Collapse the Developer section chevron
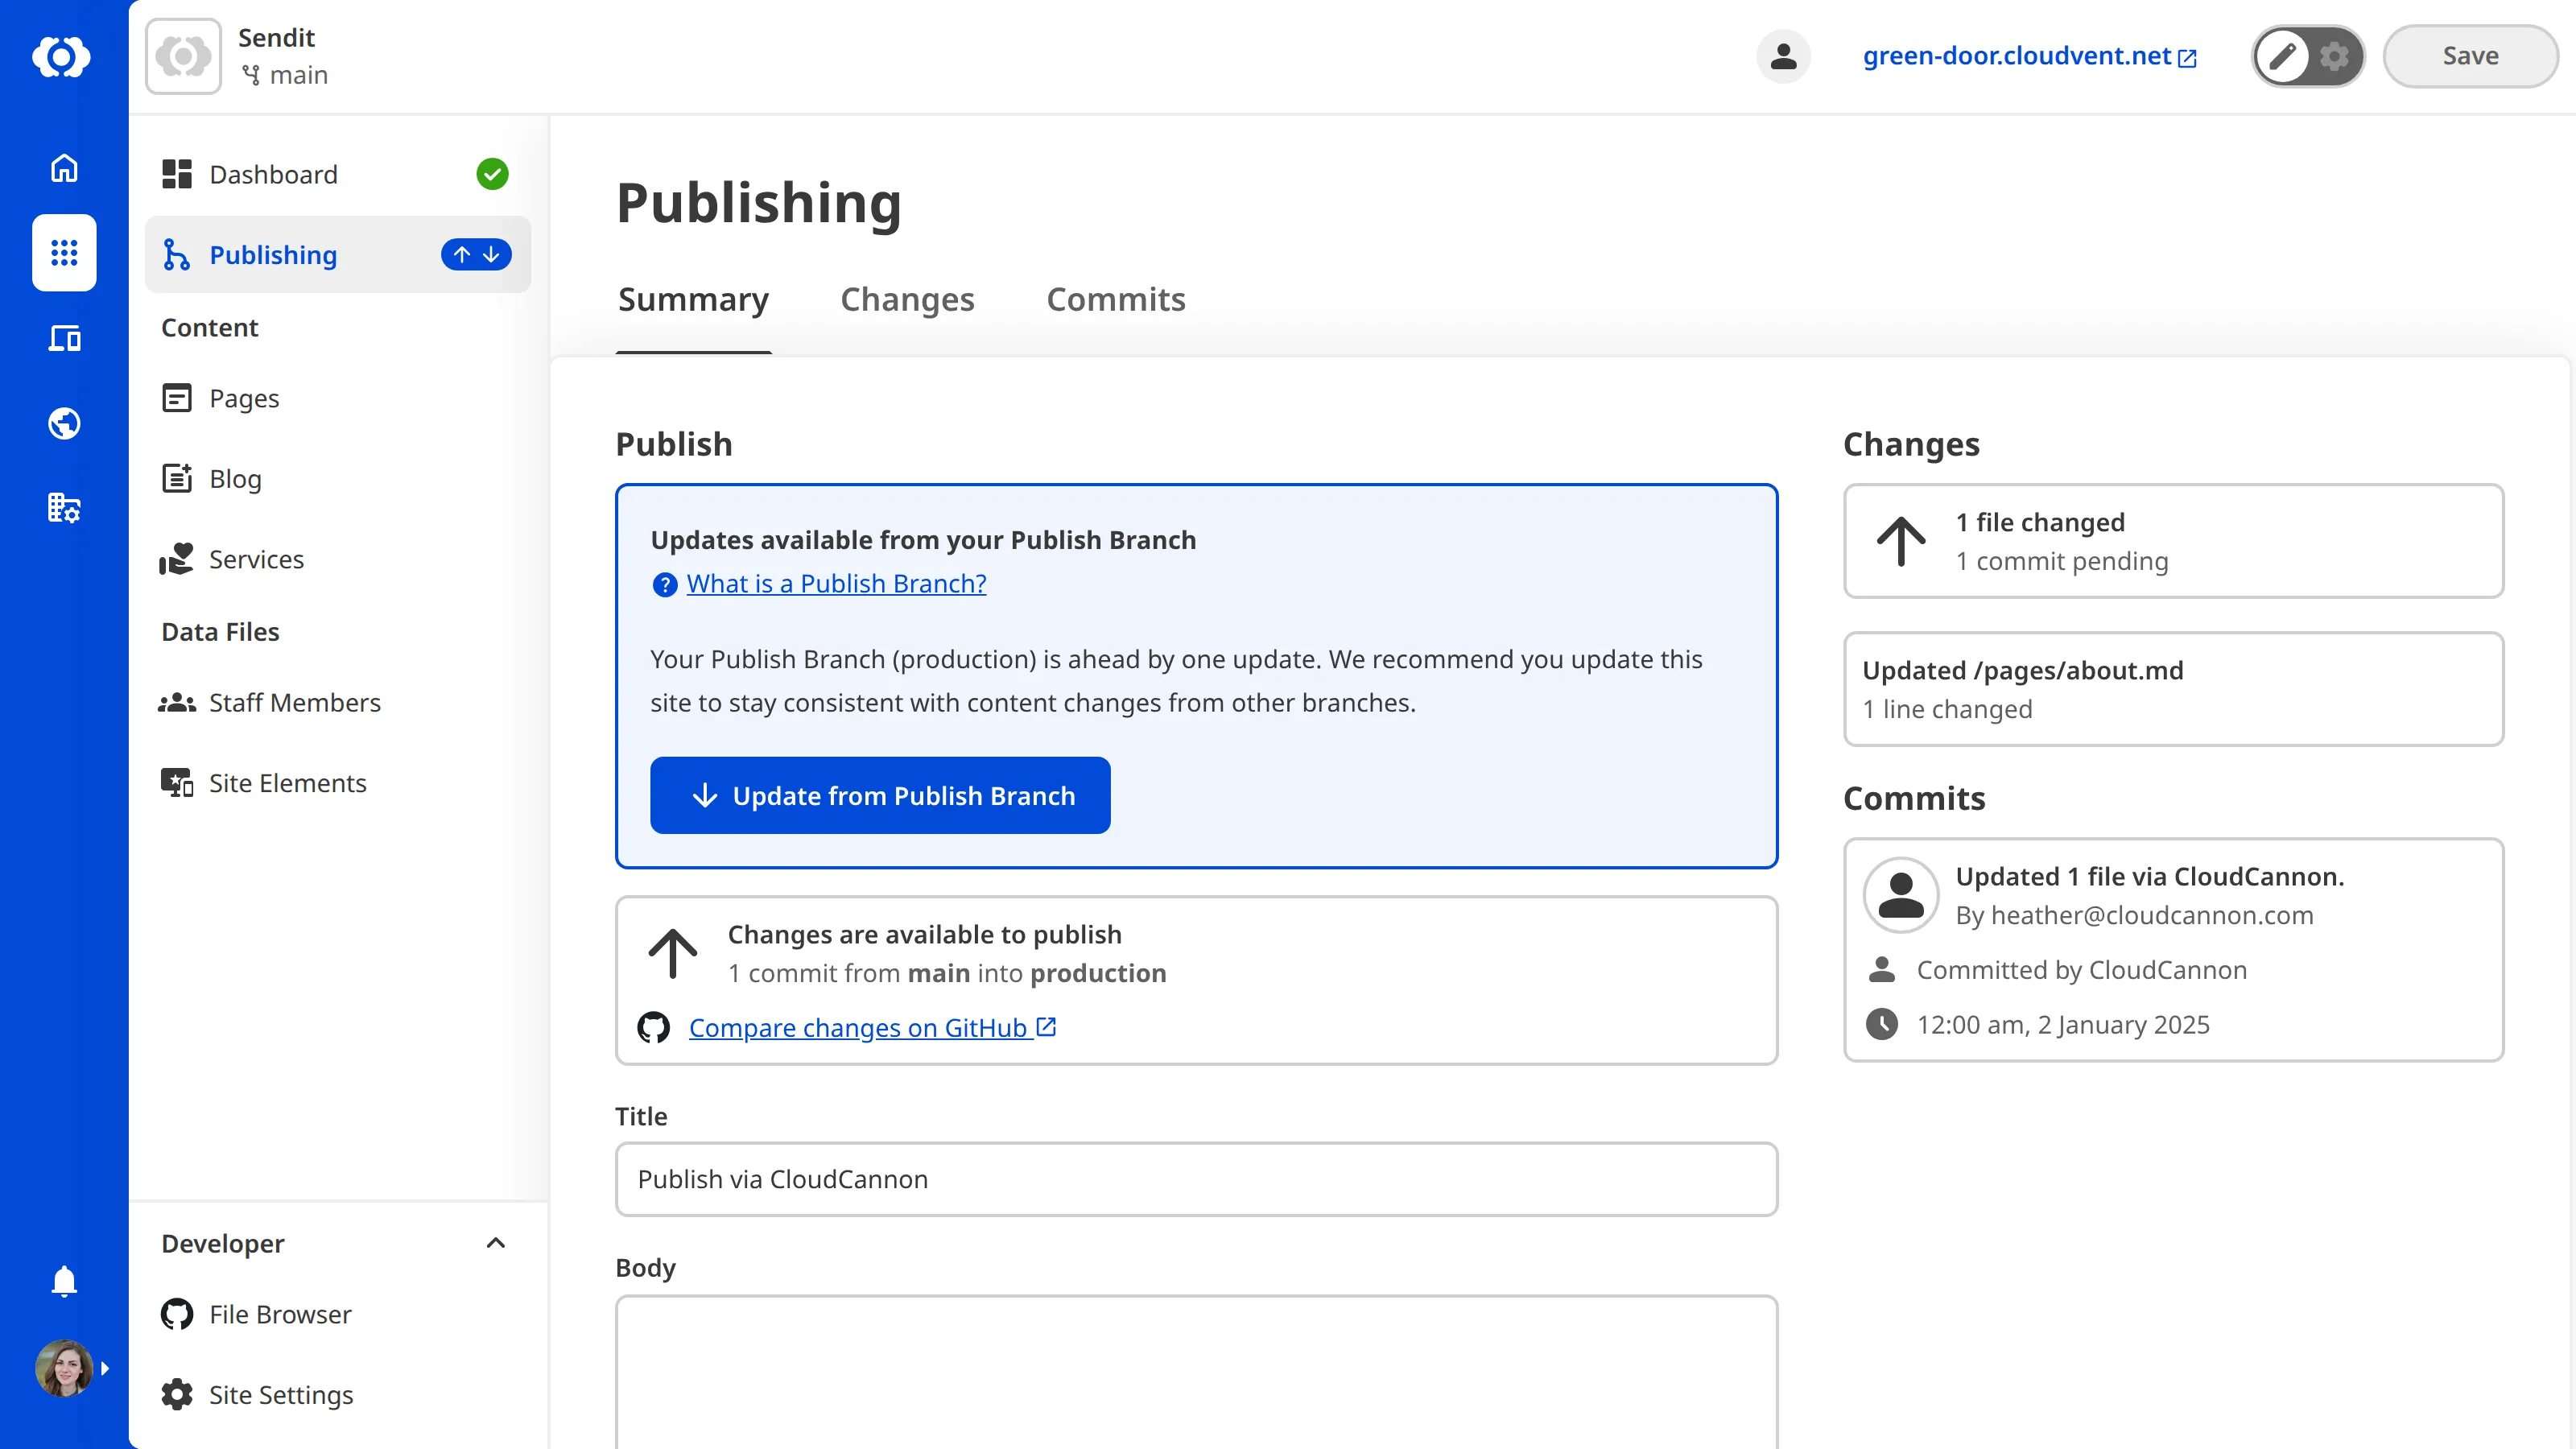Viewport: 2576px width, 1449px height. point(495,1243)
